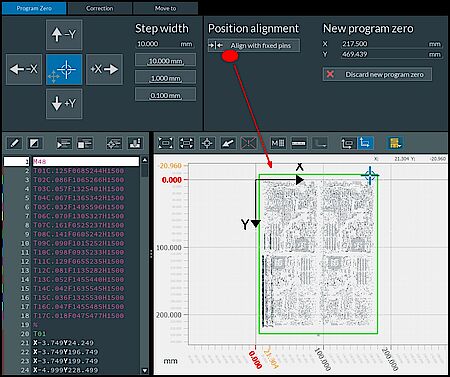Click the machine tool icon in code toolbar
The image size is (450, 377).
pos(135,144)
